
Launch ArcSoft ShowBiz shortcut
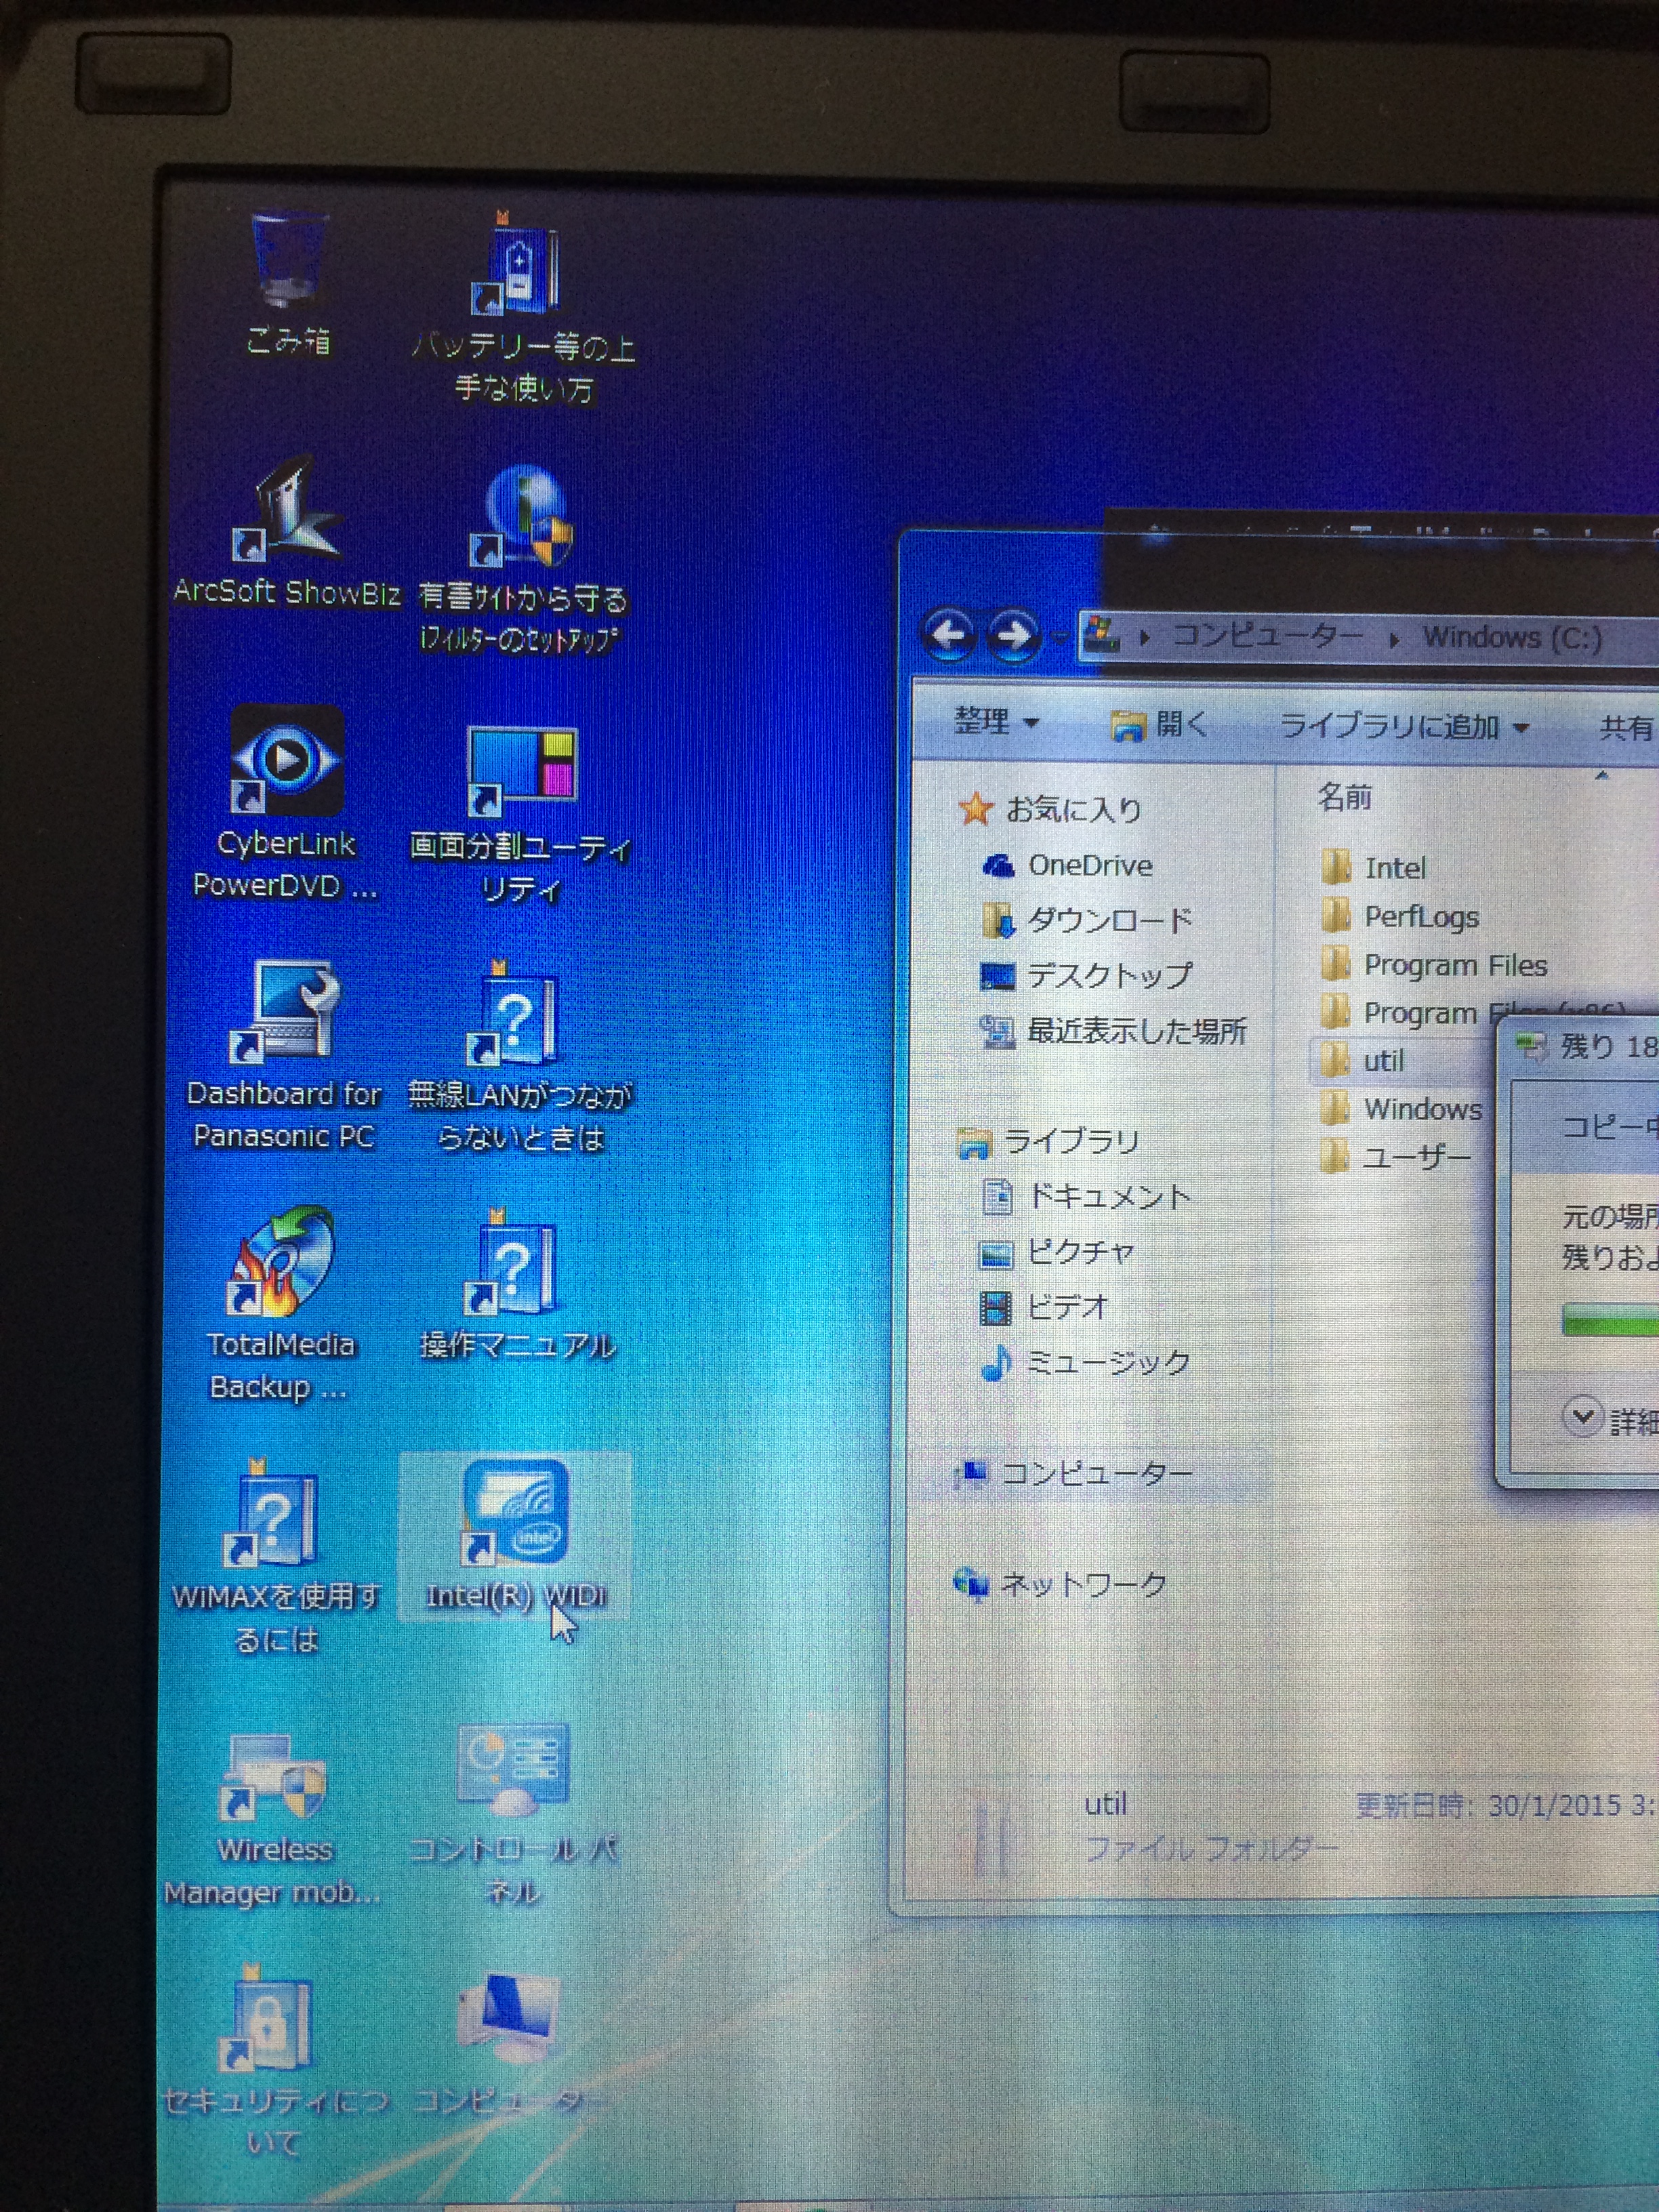coord(288,533)
